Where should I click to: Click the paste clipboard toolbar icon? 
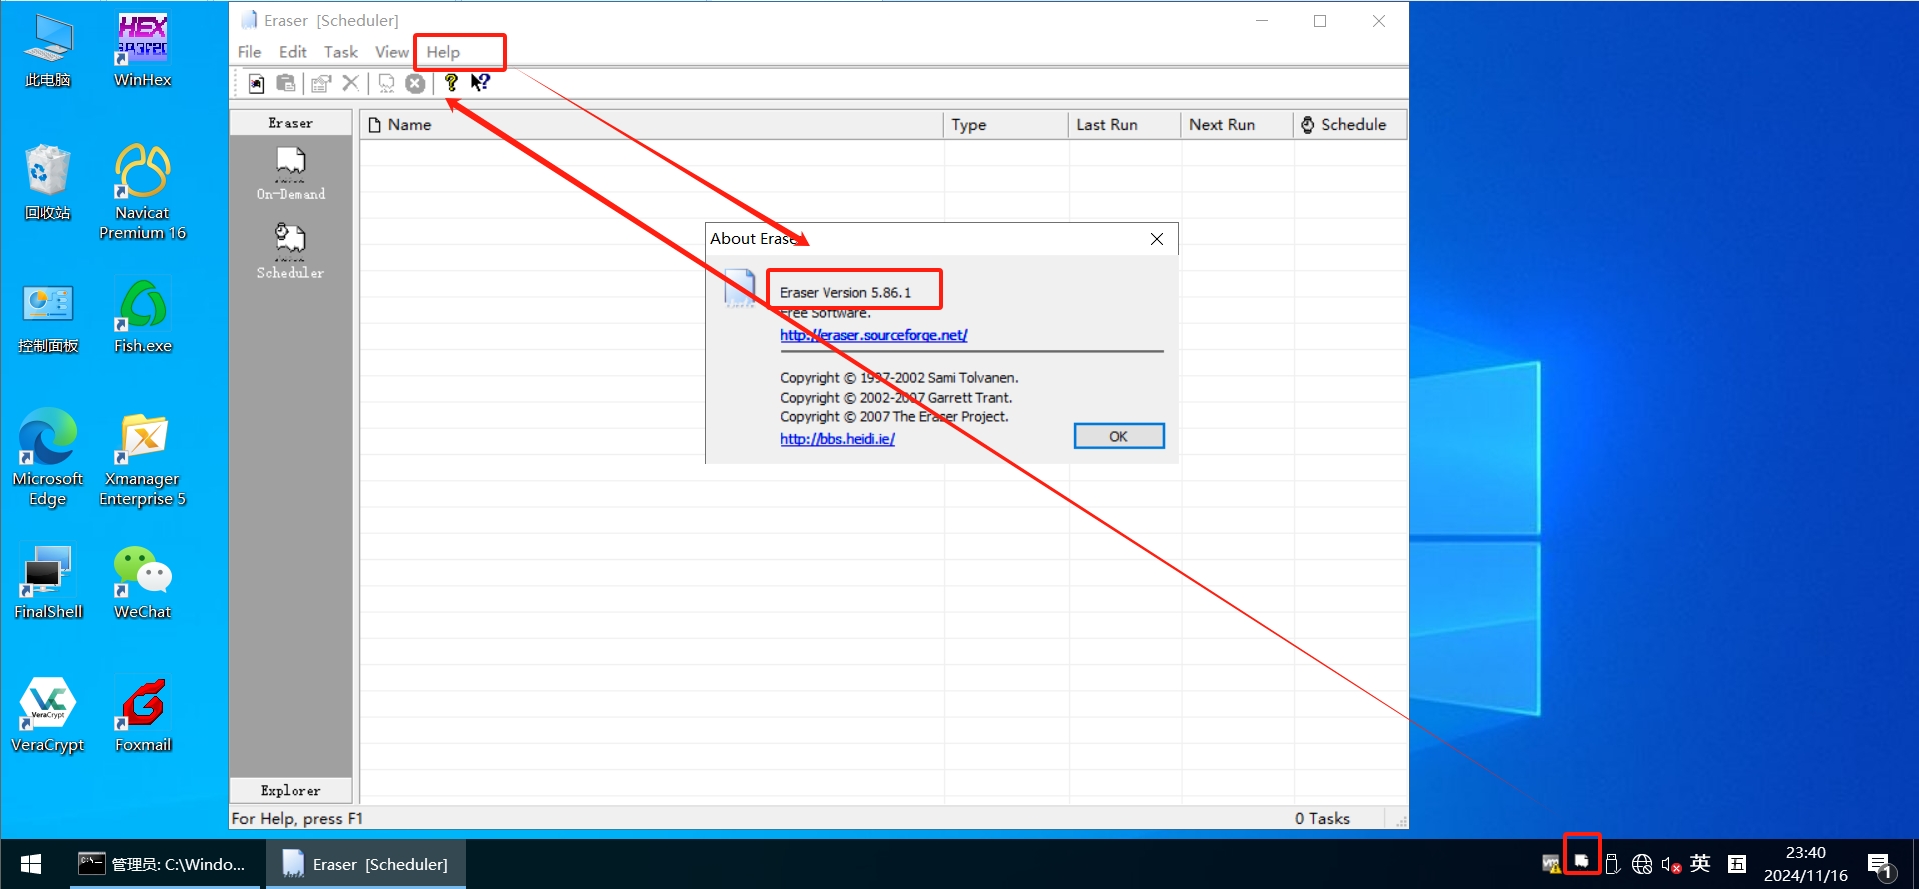click(286, 83)
